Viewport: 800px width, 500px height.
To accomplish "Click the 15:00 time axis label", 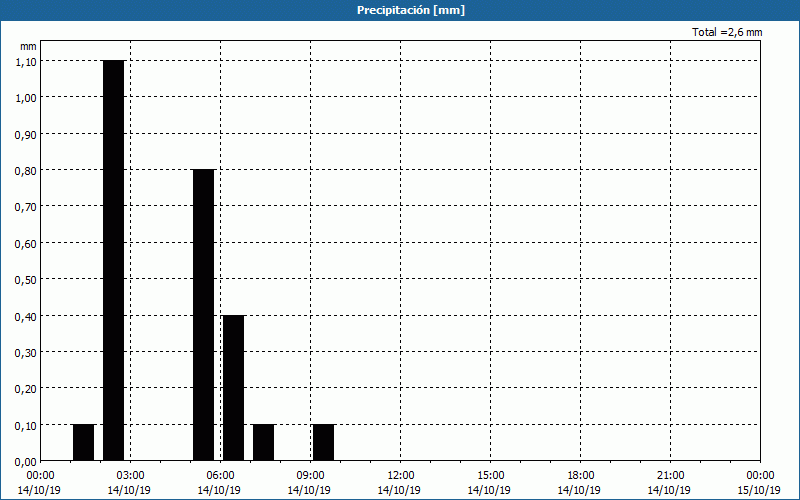I will pyautogui.click(x=490, y=476).
